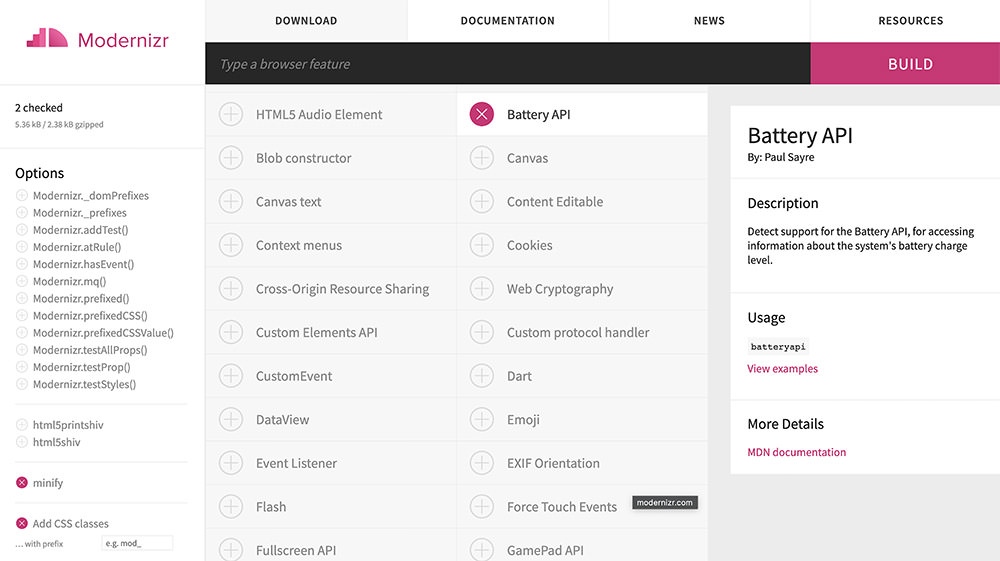Remove the checked Battery API detect
Screen dimensions: 1000x561
(x=482, y=115)
